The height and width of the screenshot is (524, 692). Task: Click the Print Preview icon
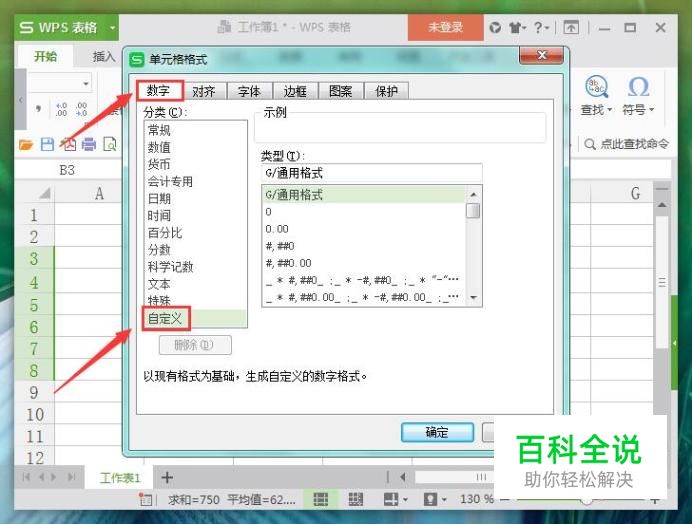tap(110, 144)
